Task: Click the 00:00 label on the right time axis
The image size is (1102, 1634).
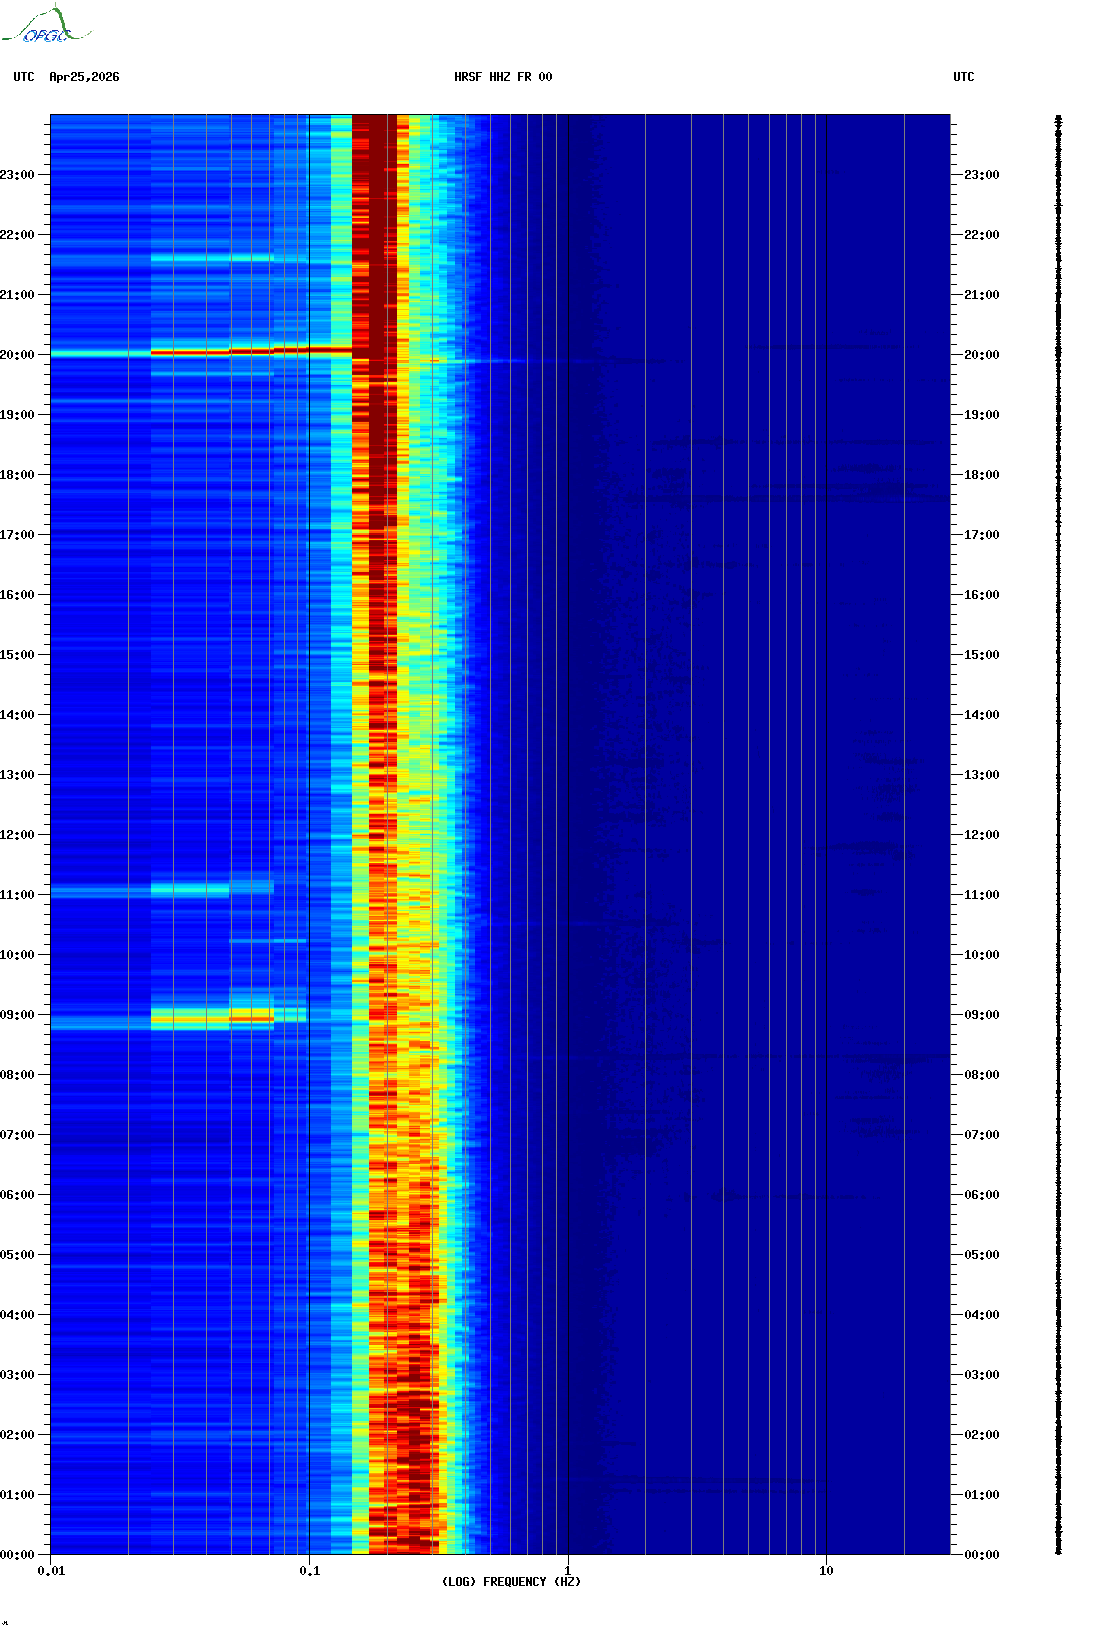Action: 982,1555
